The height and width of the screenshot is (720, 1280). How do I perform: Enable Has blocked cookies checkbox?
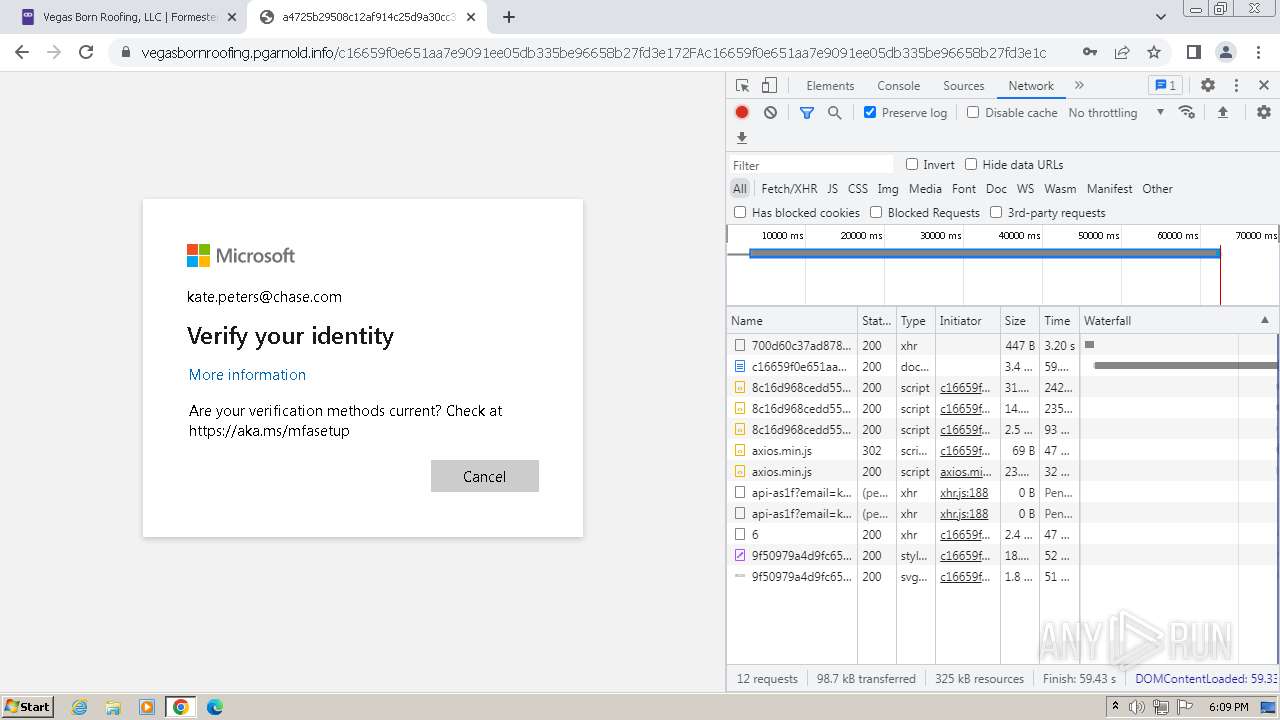tap(740, 212)
